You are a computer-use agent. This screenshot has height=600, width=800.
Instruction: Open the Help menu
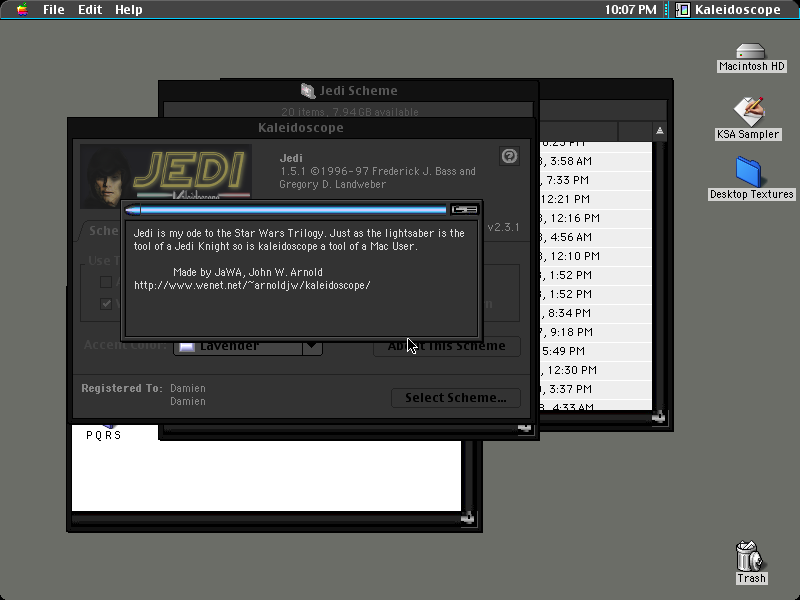click(129, 10)
